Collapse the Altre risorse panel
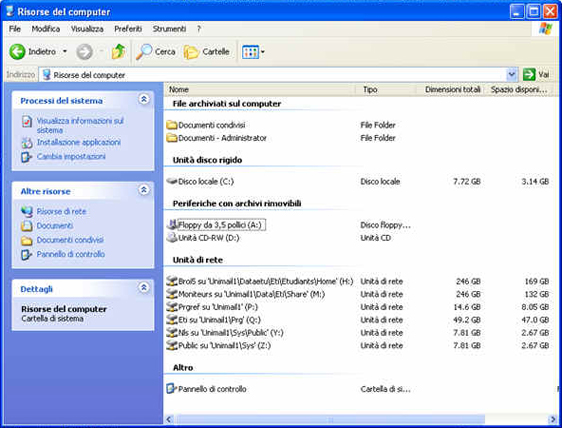 (144, 190)
